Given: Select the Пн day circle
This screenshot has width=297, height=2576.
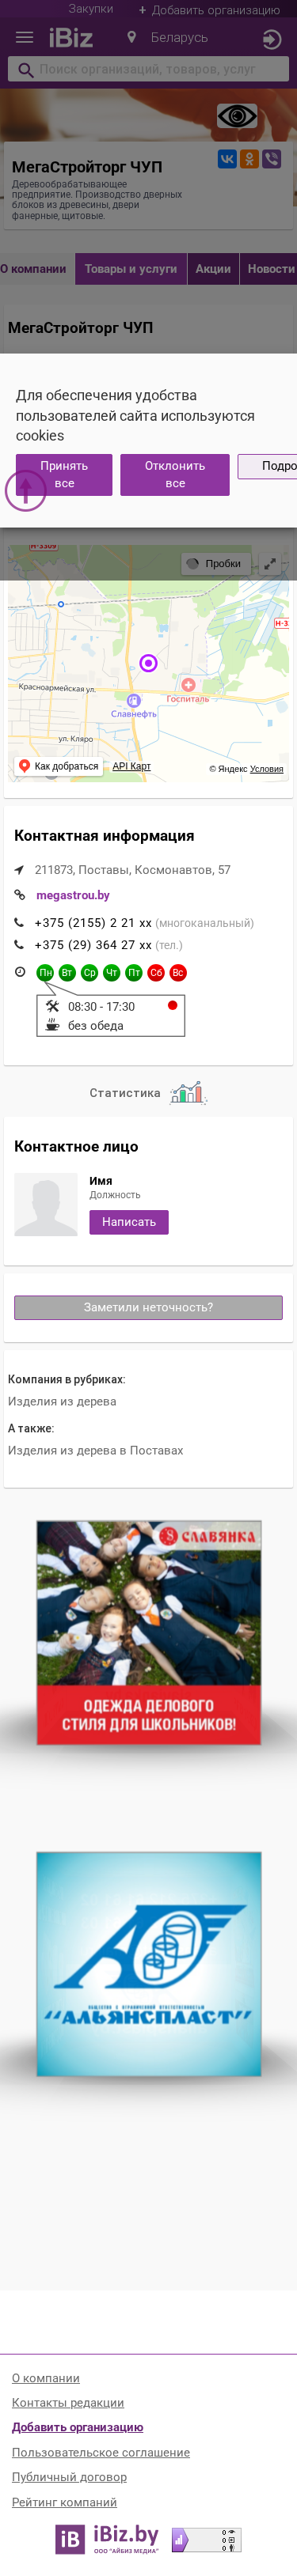Looking at the screenshot, I should coord(45,972).
